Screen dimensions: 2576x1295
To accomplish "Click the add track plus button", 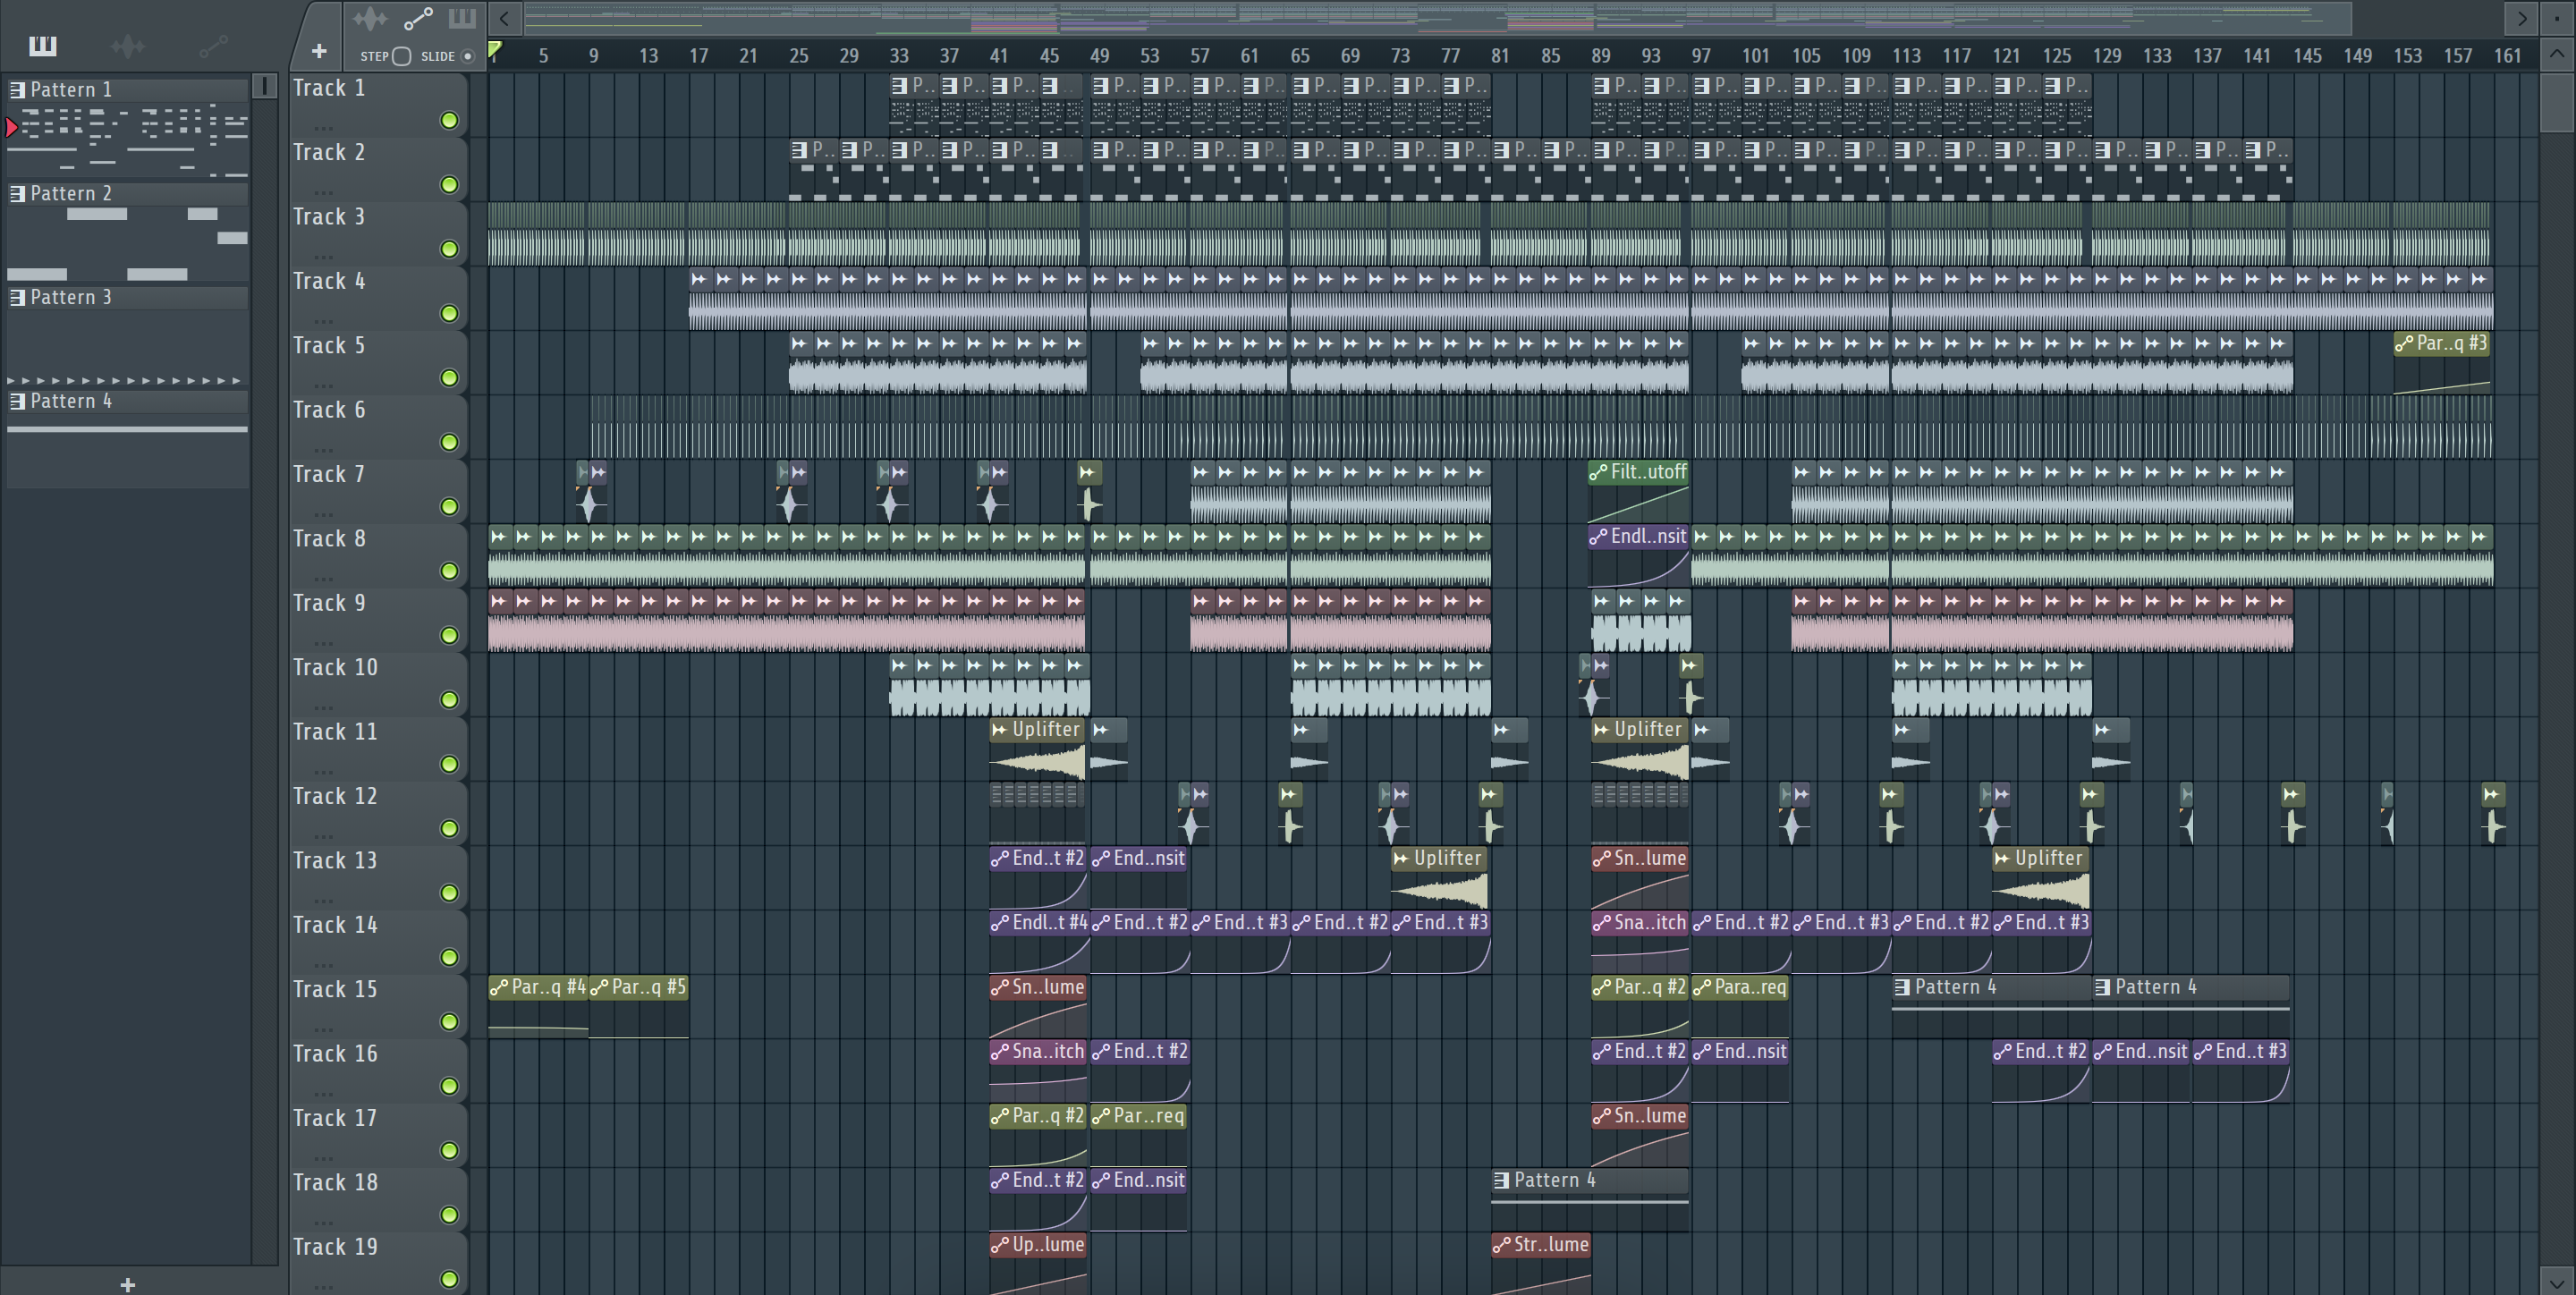I will point(319,50).
